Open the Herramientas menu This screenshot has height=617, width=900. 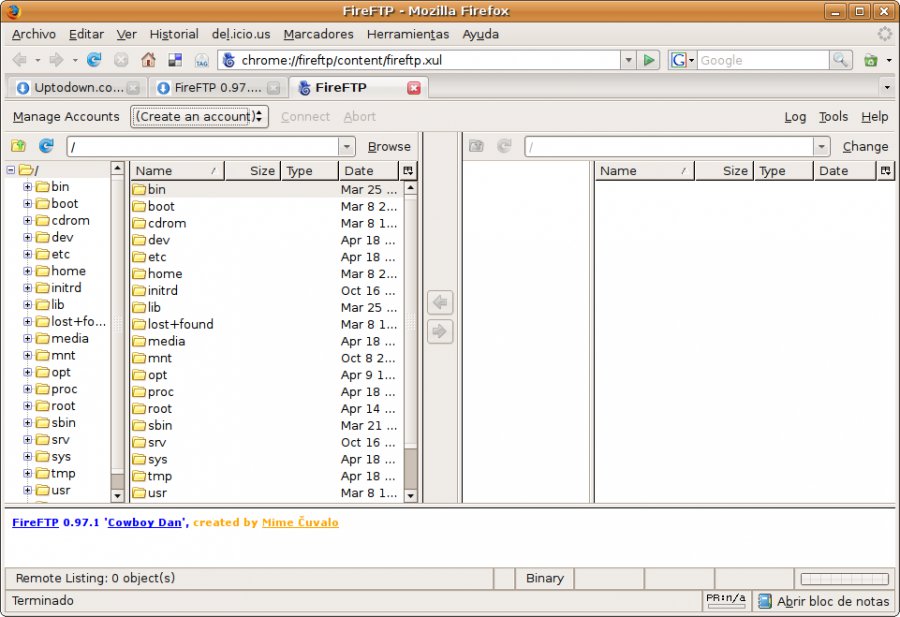(x=408, y=34)
